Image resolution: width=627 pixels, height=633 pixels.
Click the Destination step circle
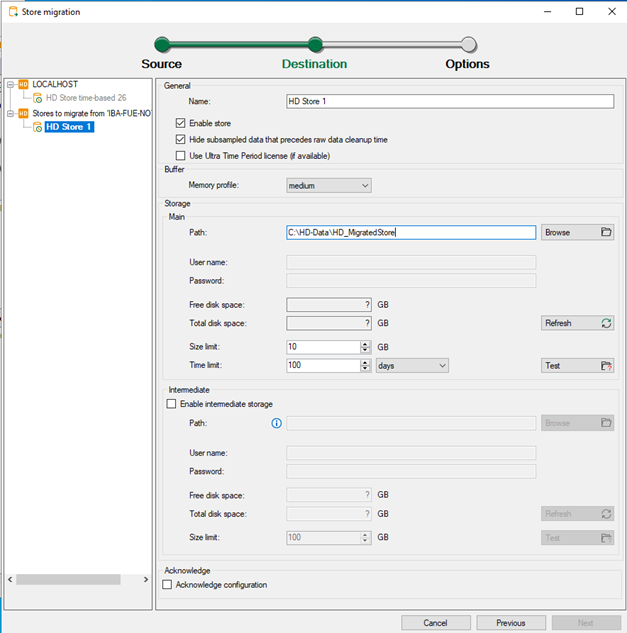tap(315, 44)
